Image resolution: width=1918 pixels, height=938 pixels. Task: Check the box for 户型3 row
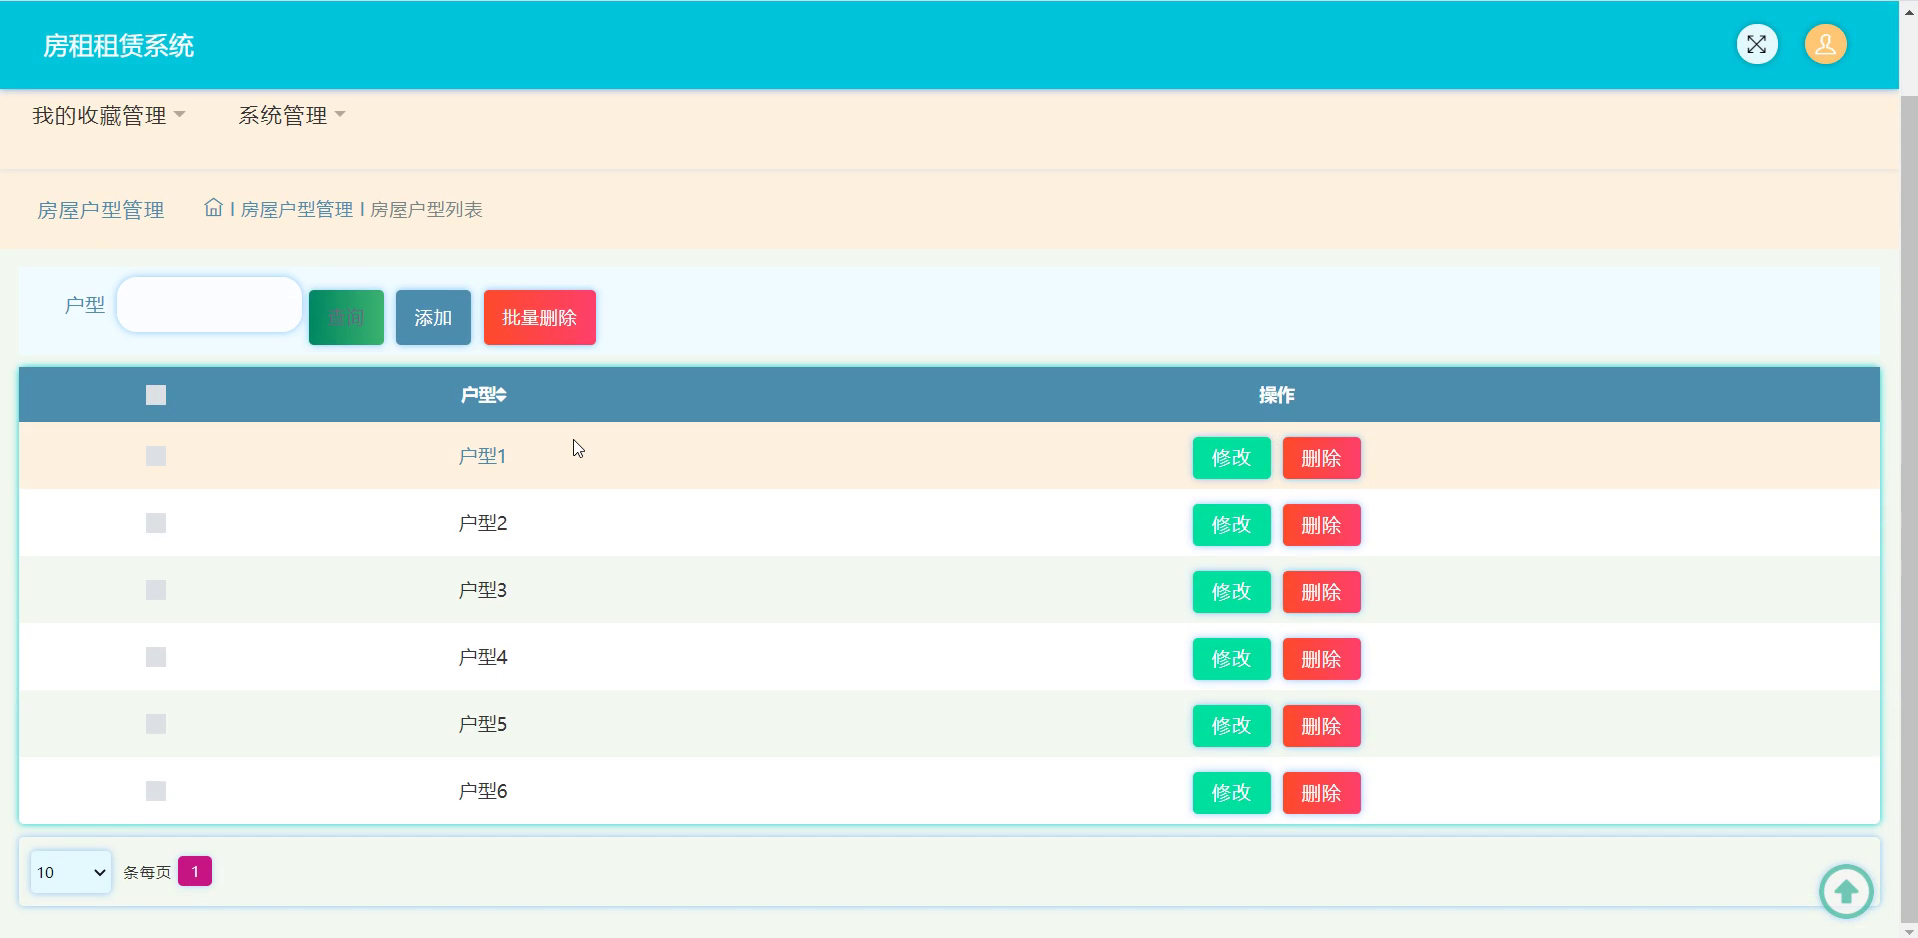(156, 590)
